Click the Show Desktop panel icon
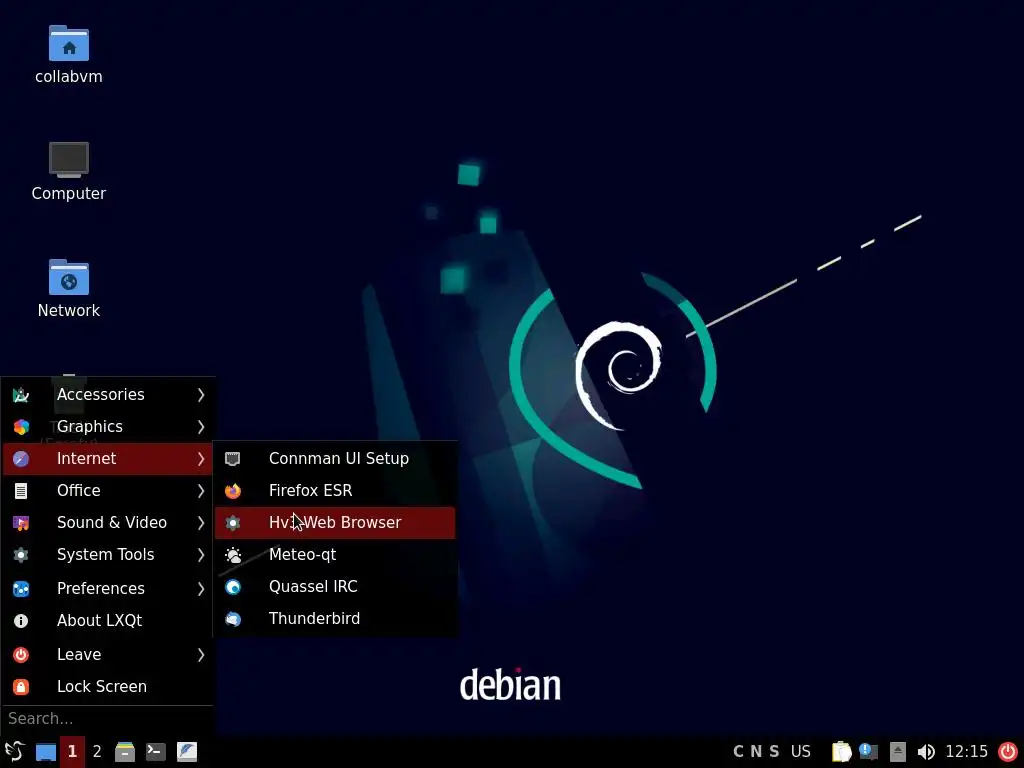This screenshot has width=1024, height=768. 46,752
